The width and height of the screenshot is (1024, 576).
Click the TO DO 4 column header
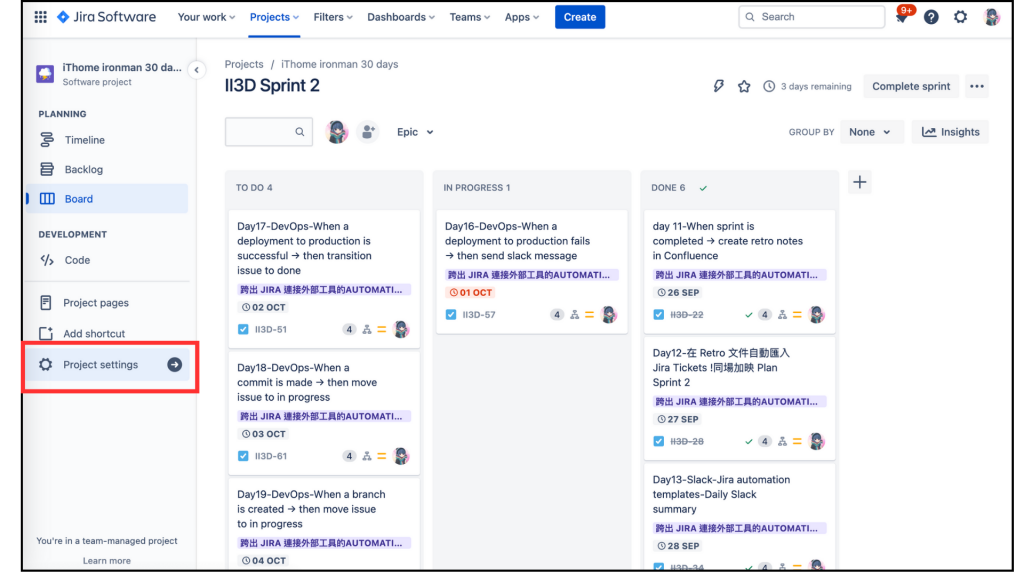point(254,187)
